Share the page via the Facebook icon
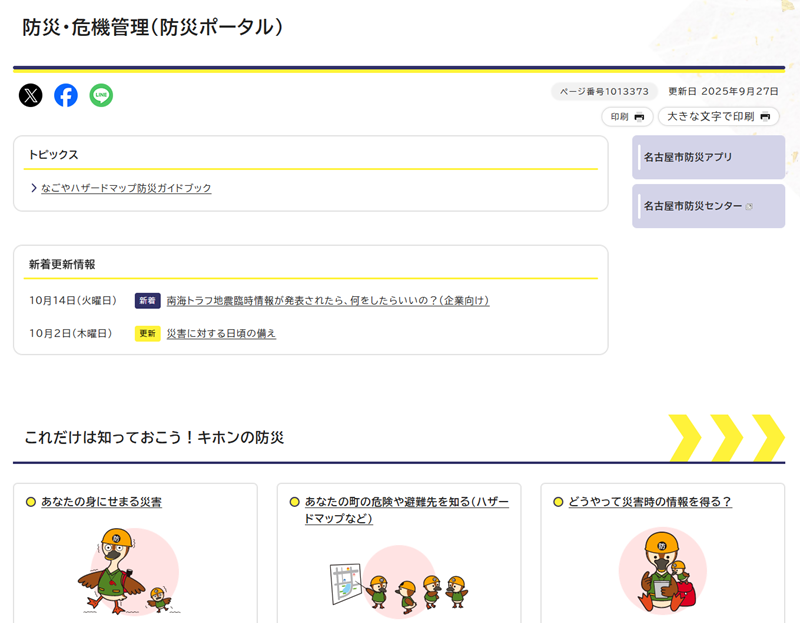The image size is (800, 623). 66,96
